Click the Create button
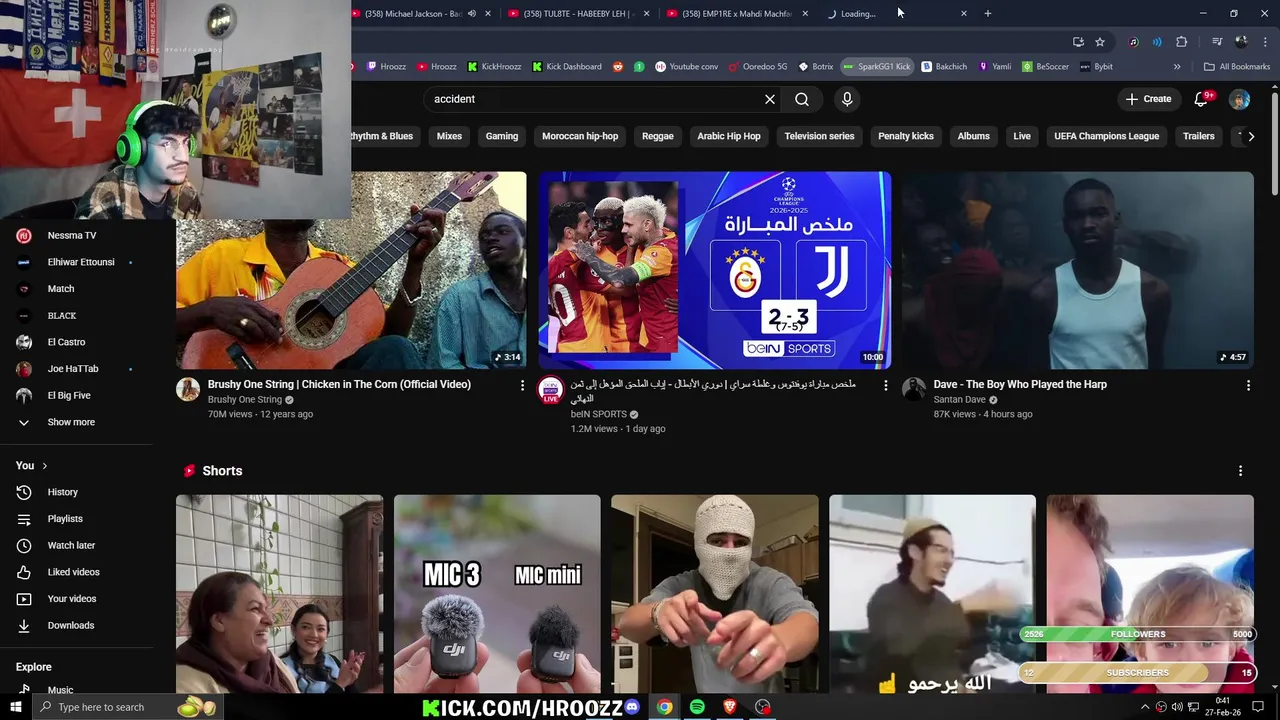This screenshot has height=720, width=1280. coord(1148,99)
